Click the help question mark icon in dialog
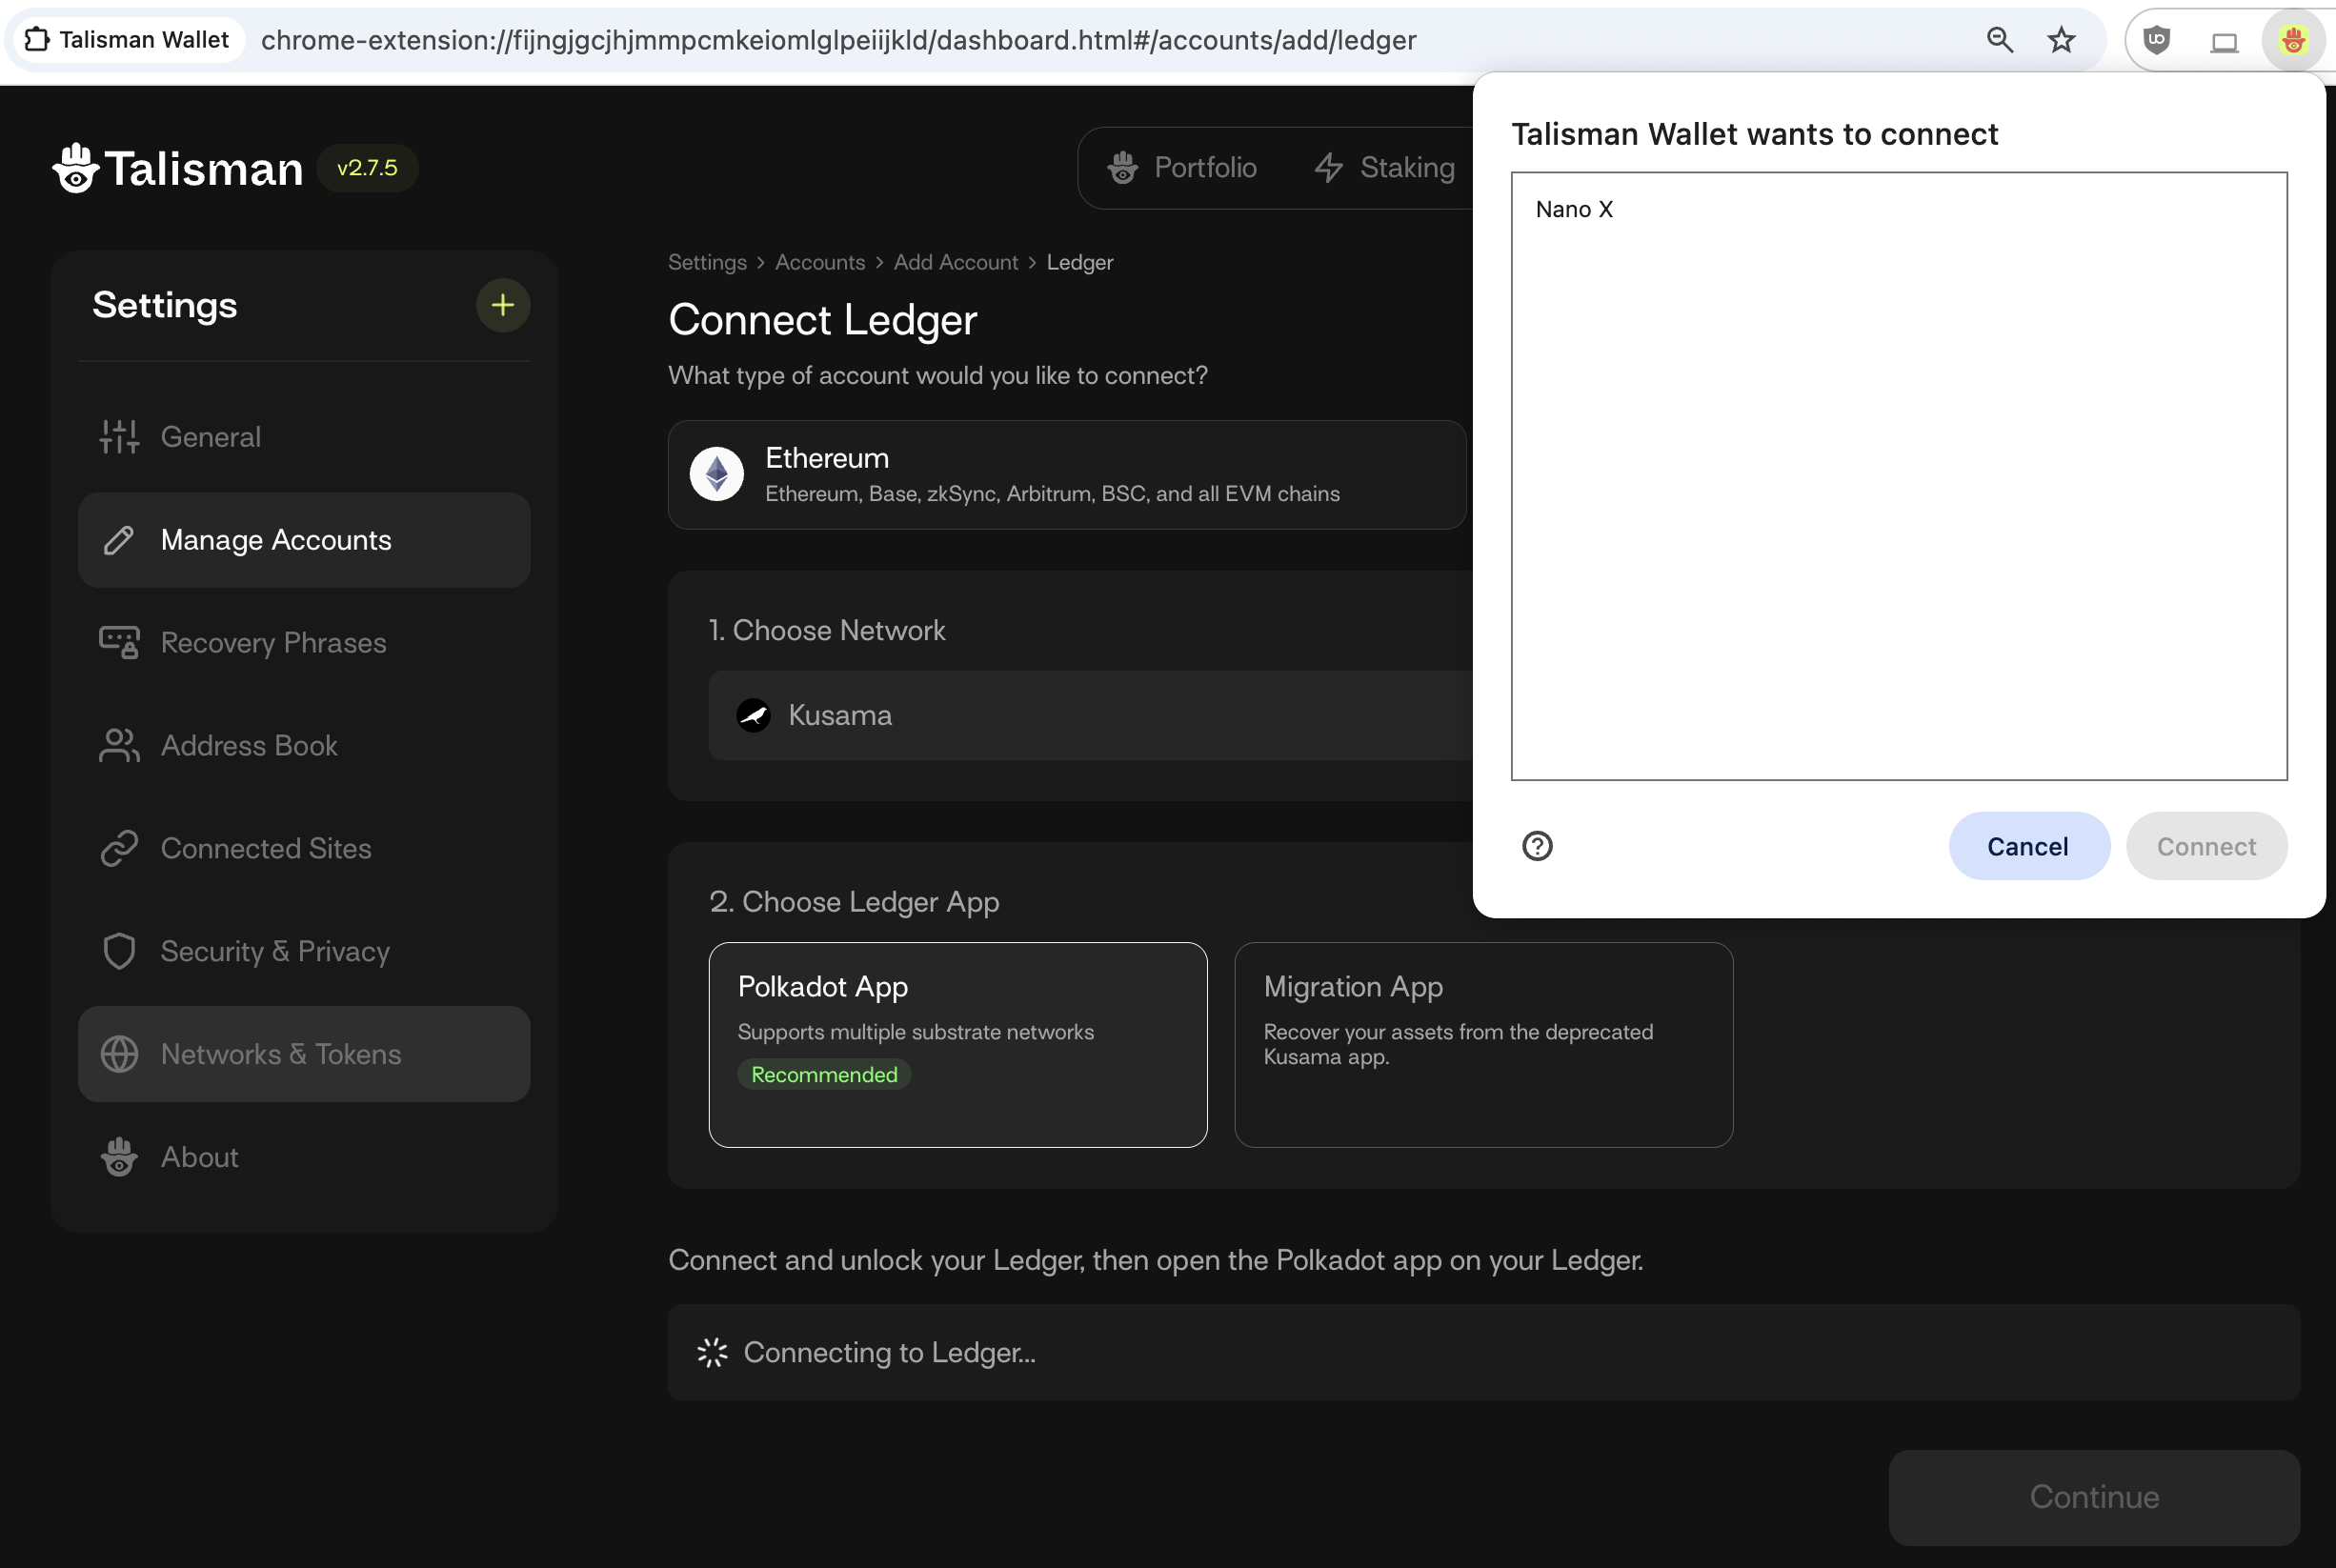The image size is (2336, 1568). click(x=1537, y=846)
